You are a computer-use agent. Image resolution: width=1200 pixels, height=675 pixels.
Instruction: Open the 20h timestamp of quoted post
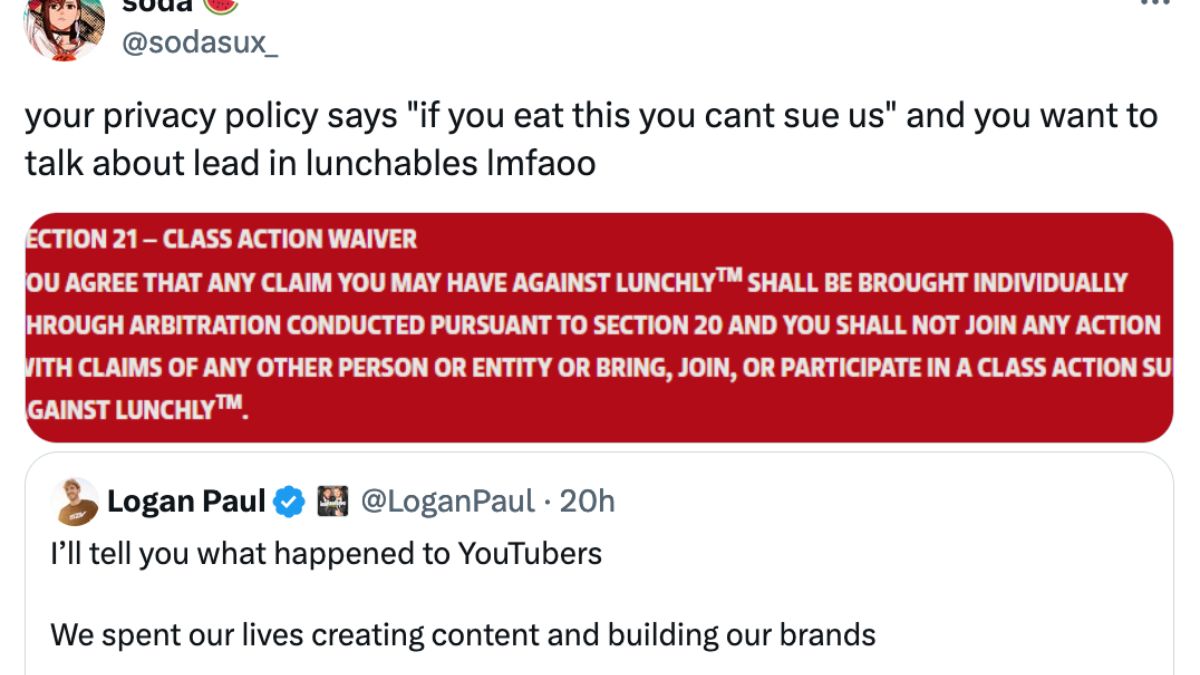tap(587, 501)
